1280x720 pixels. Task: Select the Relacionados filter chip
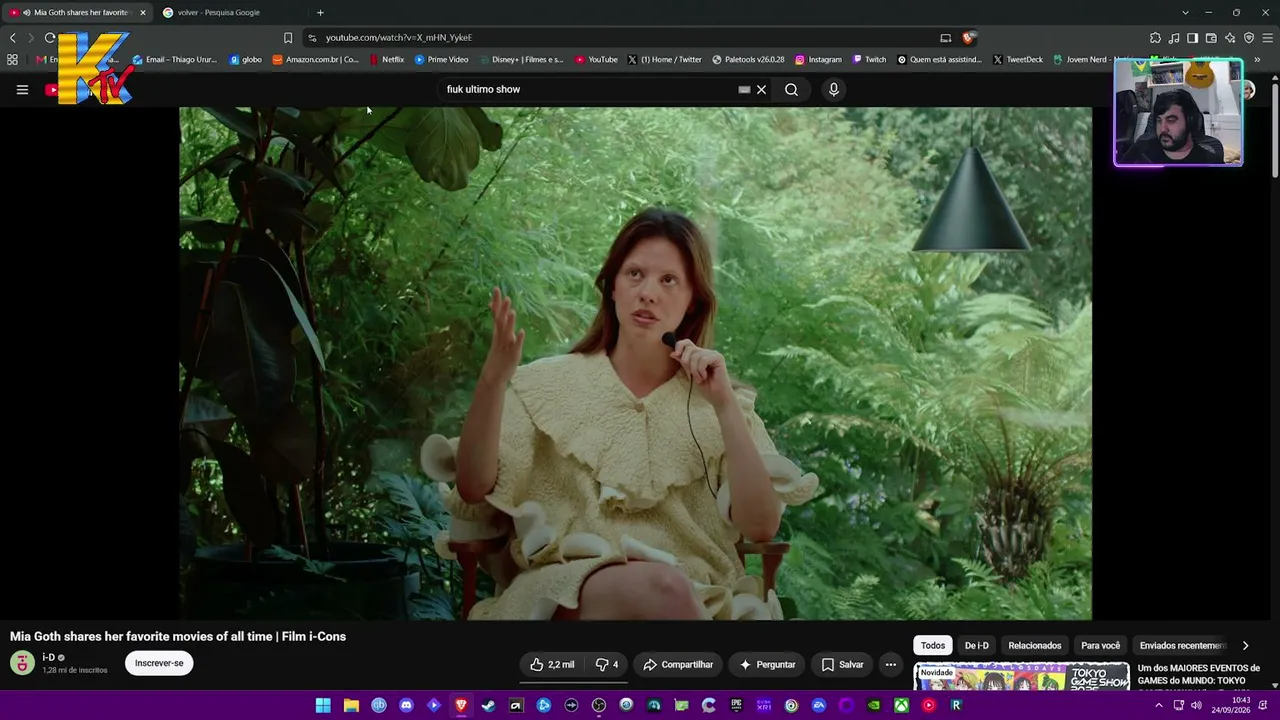[x=1034, y=645]
